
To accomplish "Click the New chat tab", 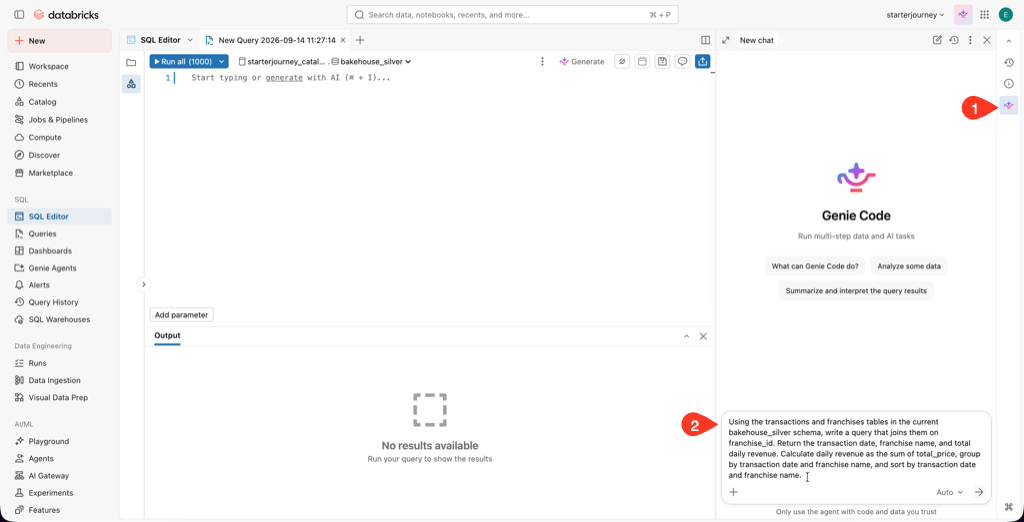I will point(757,40).
